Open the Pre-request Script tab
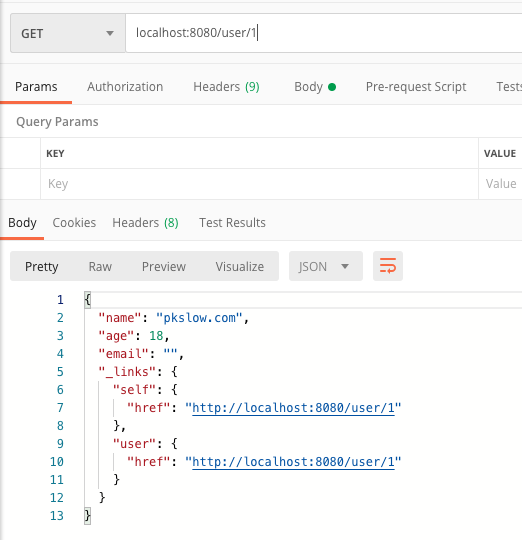Screen dimensions: 522x540 [x=416, y=87]
